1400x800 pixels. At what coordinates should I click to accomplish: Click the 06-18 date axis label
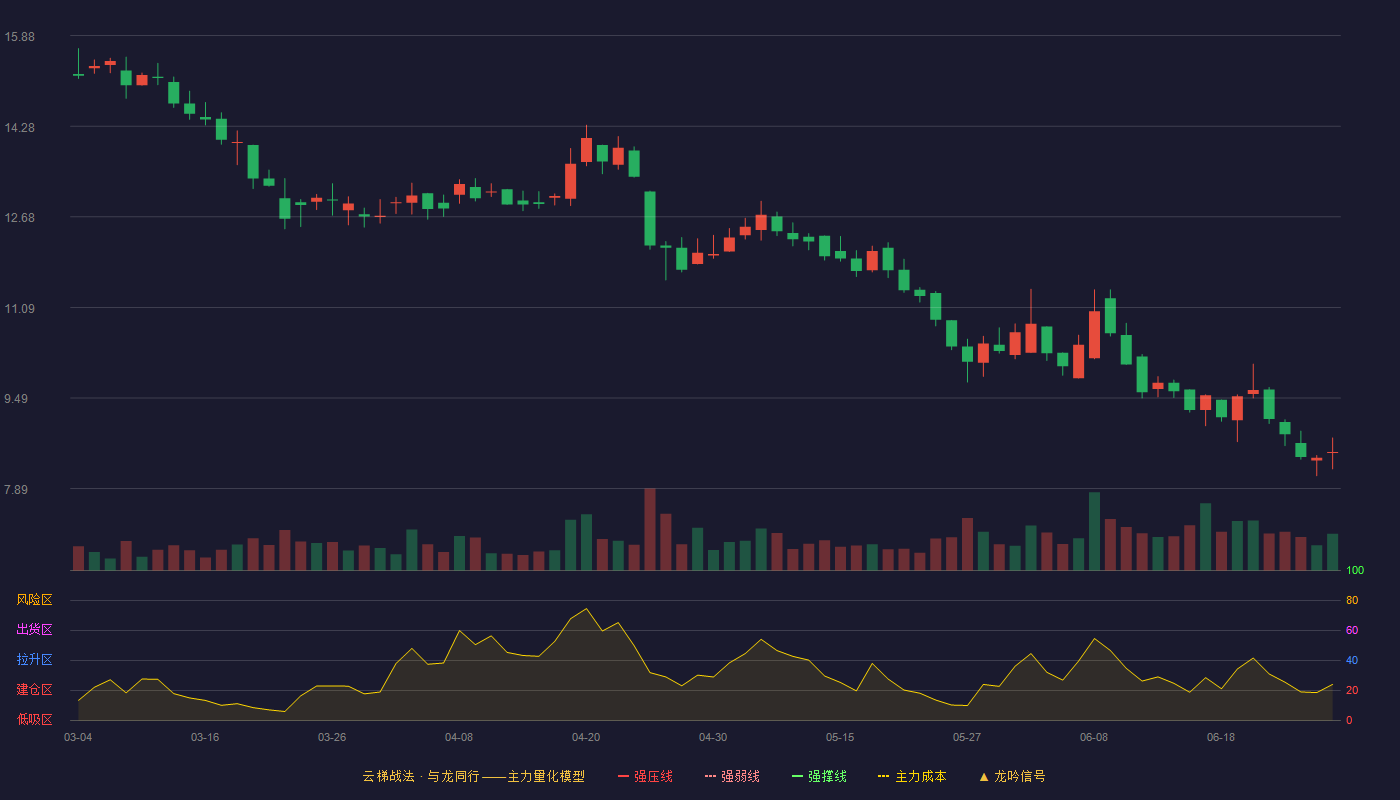(x=1221, y=737)
